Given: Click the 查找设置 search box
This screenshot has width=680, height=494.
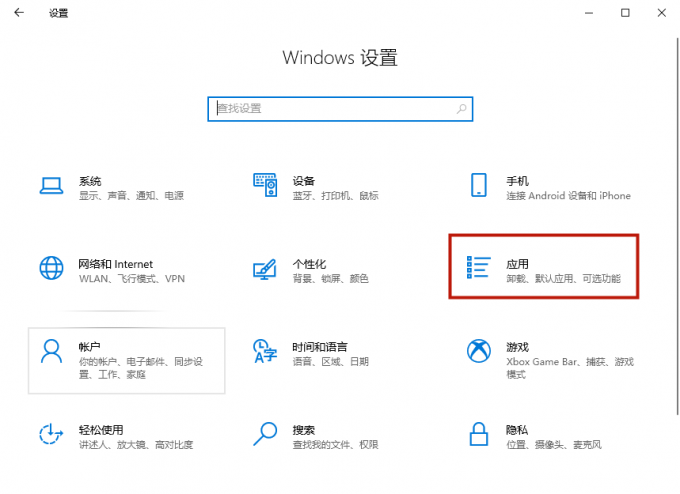Looking at the screenshot, I should coord(340,109).
